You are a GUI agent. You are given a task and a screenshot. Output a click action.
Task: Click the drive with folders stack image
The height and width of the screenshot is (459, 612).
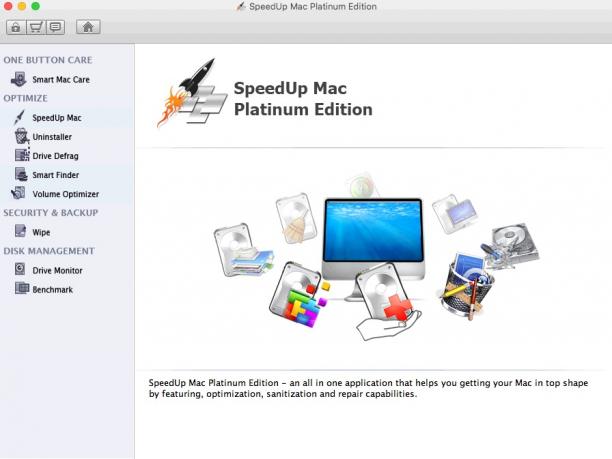[243, 250]
